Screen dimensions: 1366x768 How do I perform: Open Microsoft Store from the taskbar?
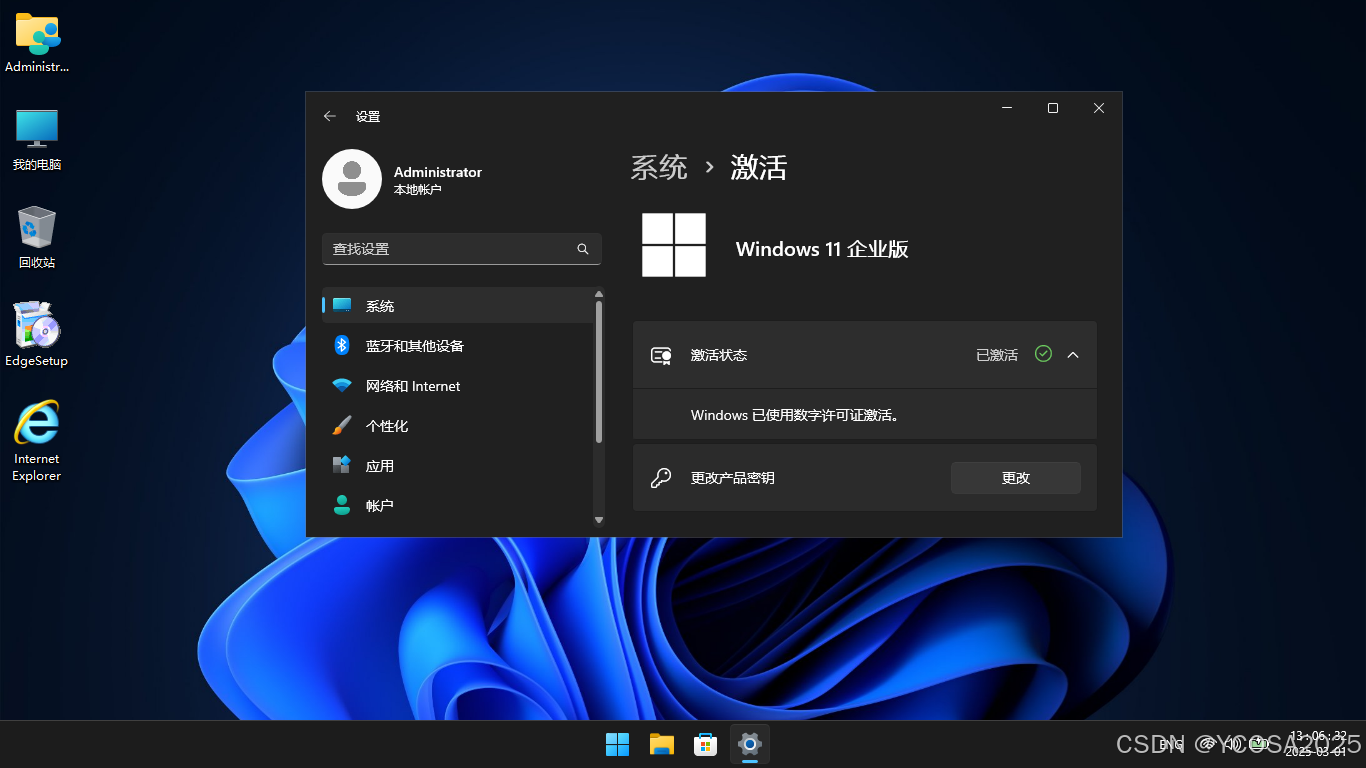(x=706, y=744)
